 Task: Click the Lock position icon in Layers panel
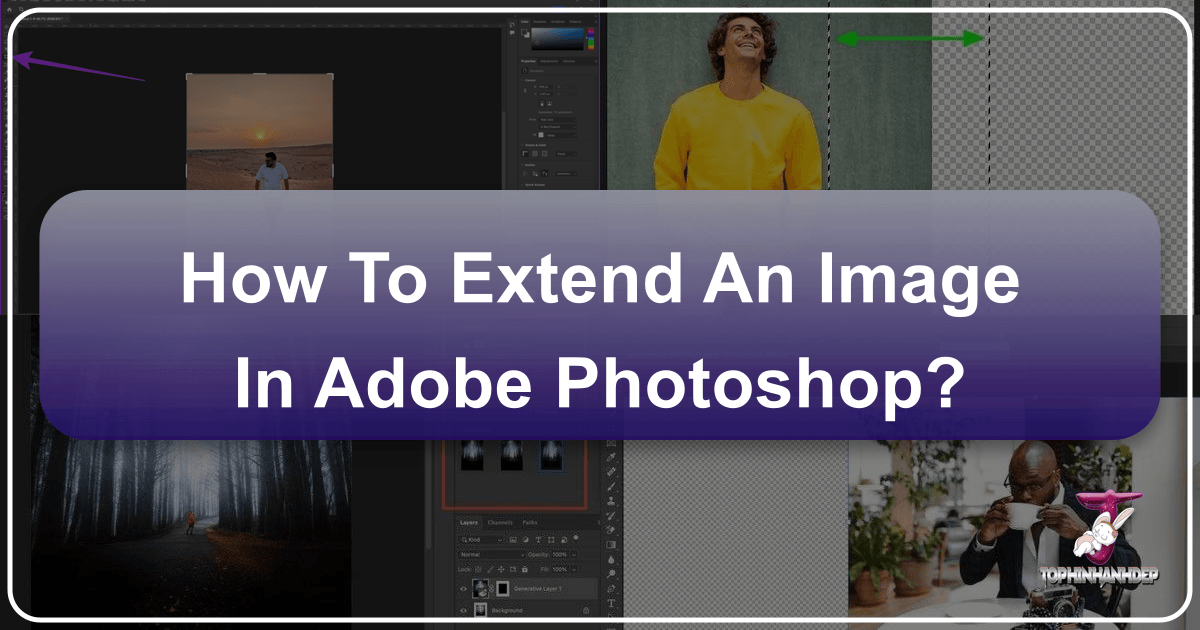pos(501,569)
